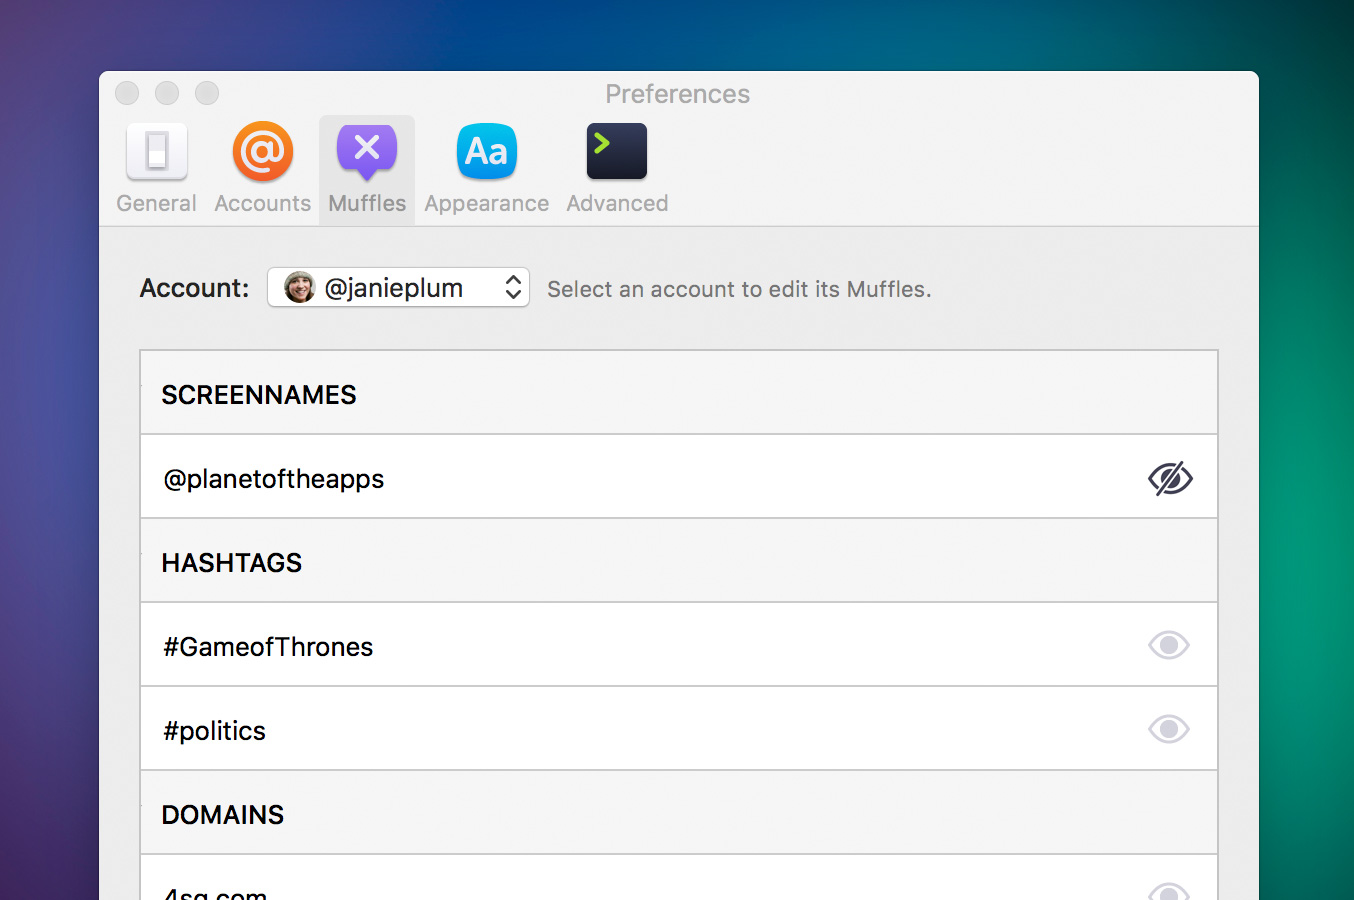
Task: Select the DOMAINS section header
Action: 223,815
